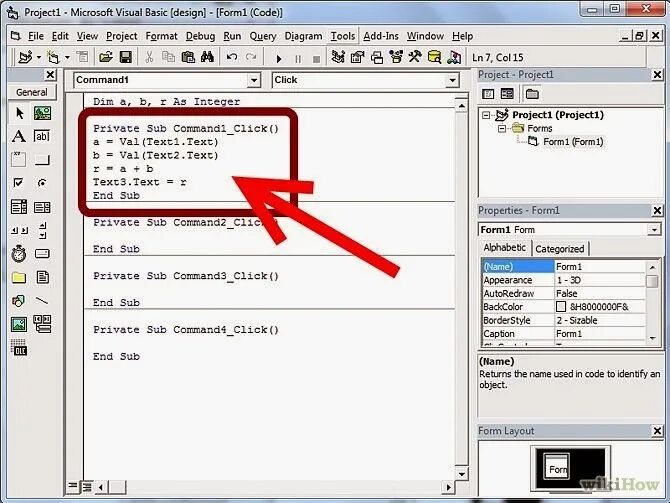Open the Toolbox toolbar icon

(x=414, y=57)
